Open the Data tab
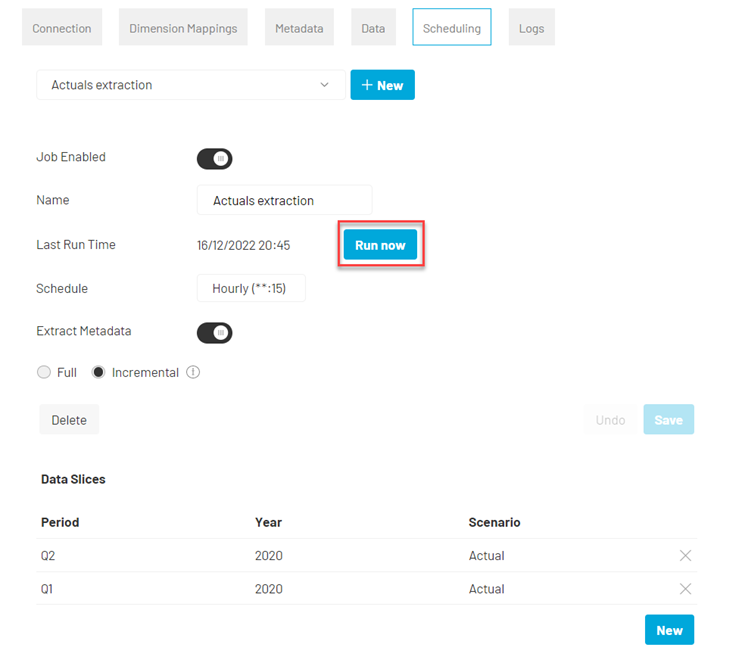This screenshot has height=666, width=745. tap(373, 27)
